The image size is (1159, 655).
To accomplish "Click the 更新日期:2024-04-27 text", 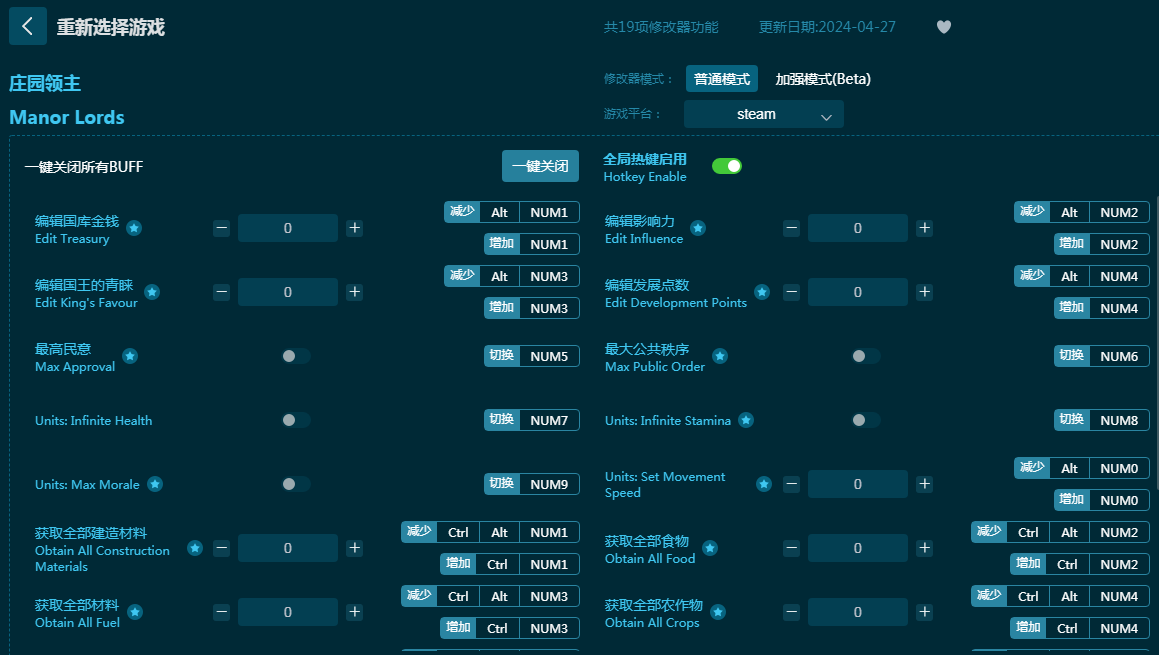I will (827, 27).
